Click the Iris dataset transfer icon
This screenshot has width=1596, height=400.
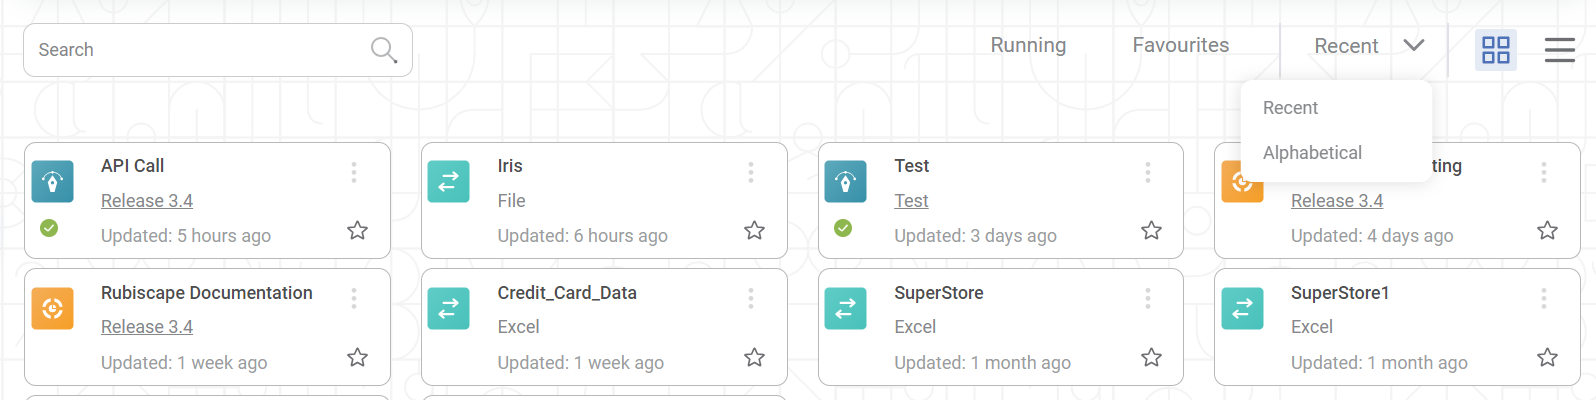click(449, 182)
